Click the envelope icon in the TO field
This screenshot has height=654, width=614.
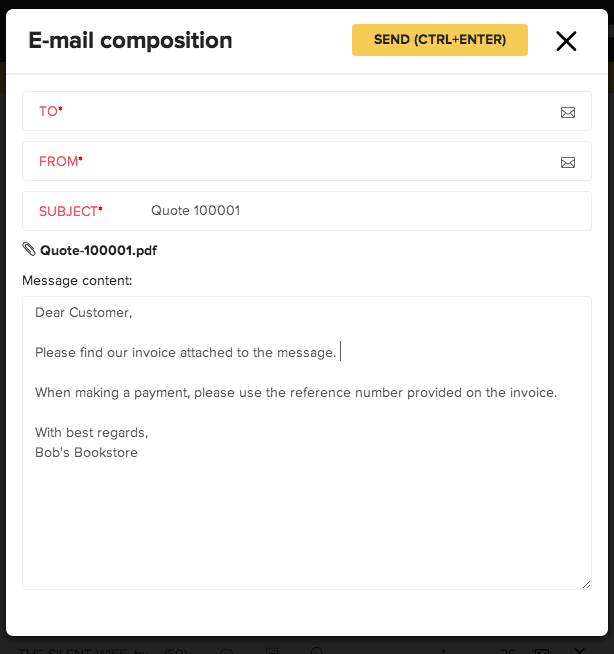[x=568, y=112]
